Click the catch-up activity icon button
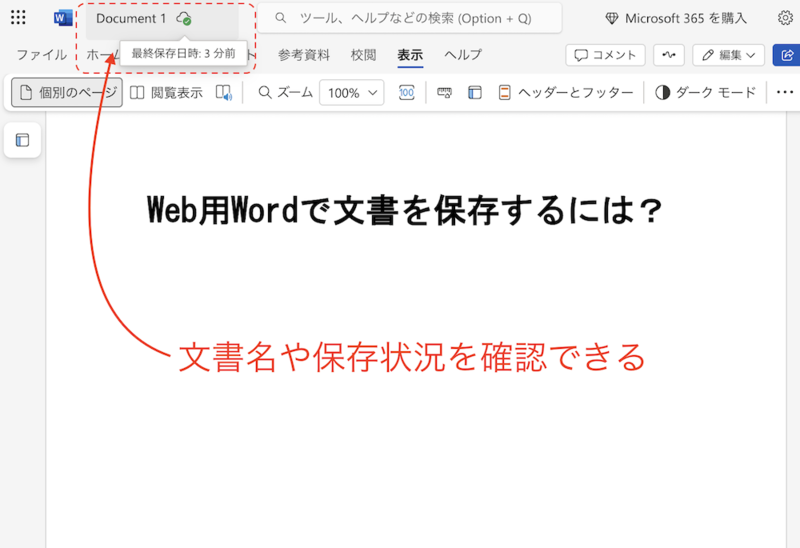Viewport: 800px width, 548px height. (668, 55)
